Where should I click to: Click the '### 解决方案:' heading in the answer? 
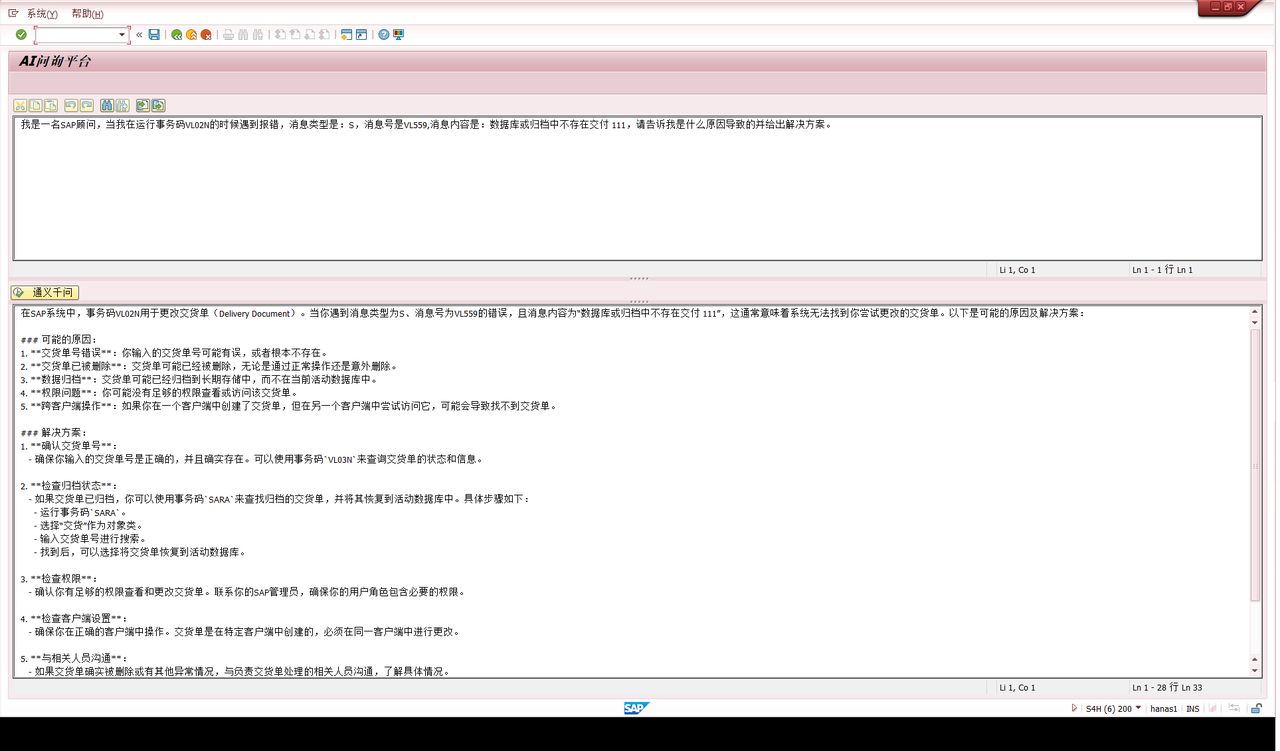click(54, 432)
